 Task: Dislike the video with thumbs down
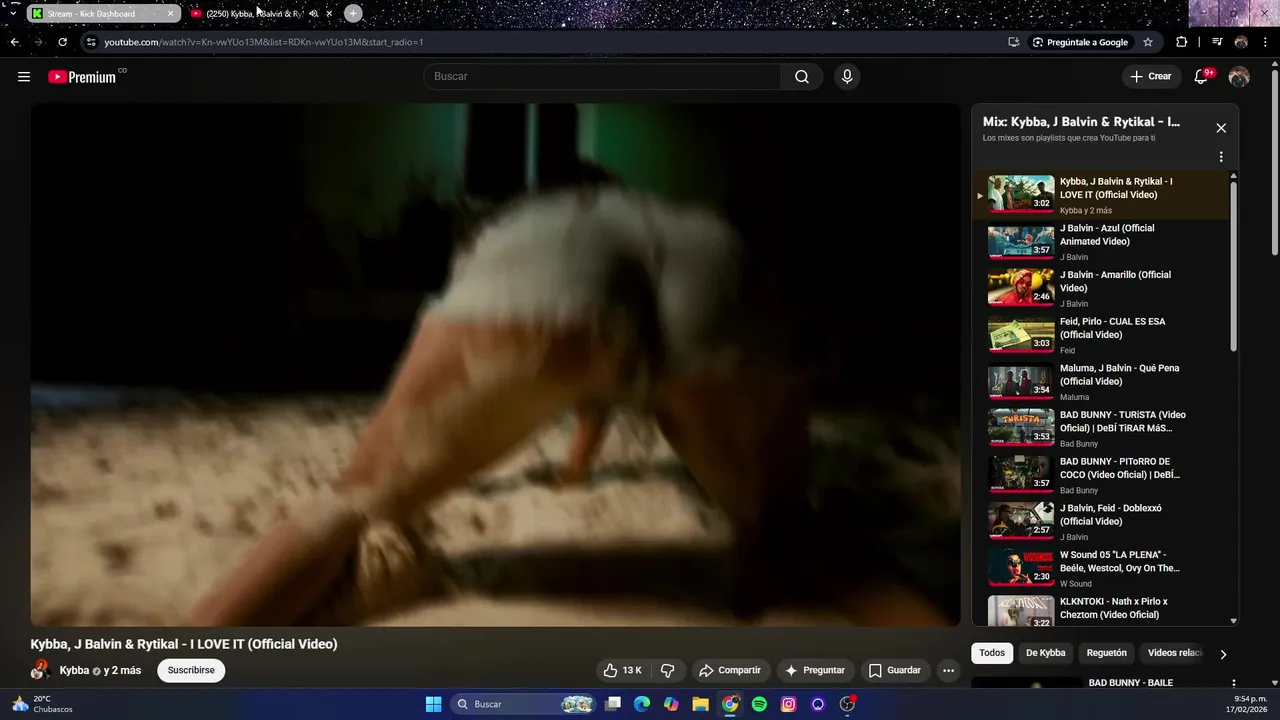pos(668,670)
